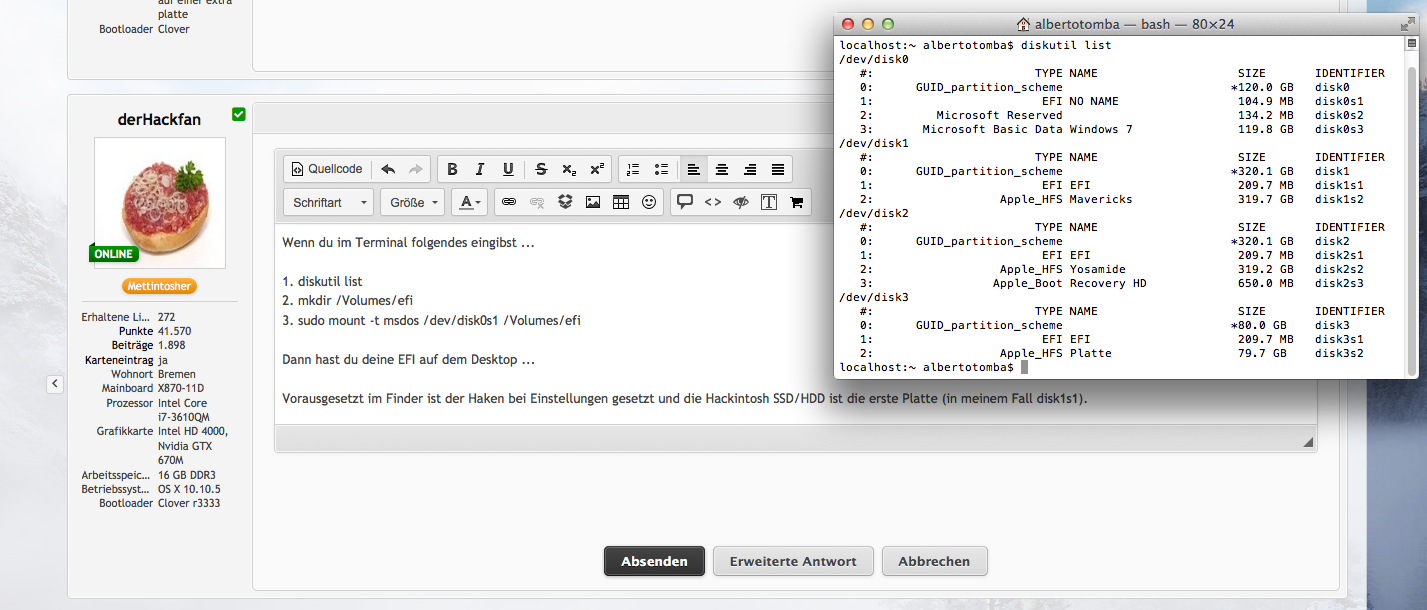Click the shopping cart icon

point(797,202)
